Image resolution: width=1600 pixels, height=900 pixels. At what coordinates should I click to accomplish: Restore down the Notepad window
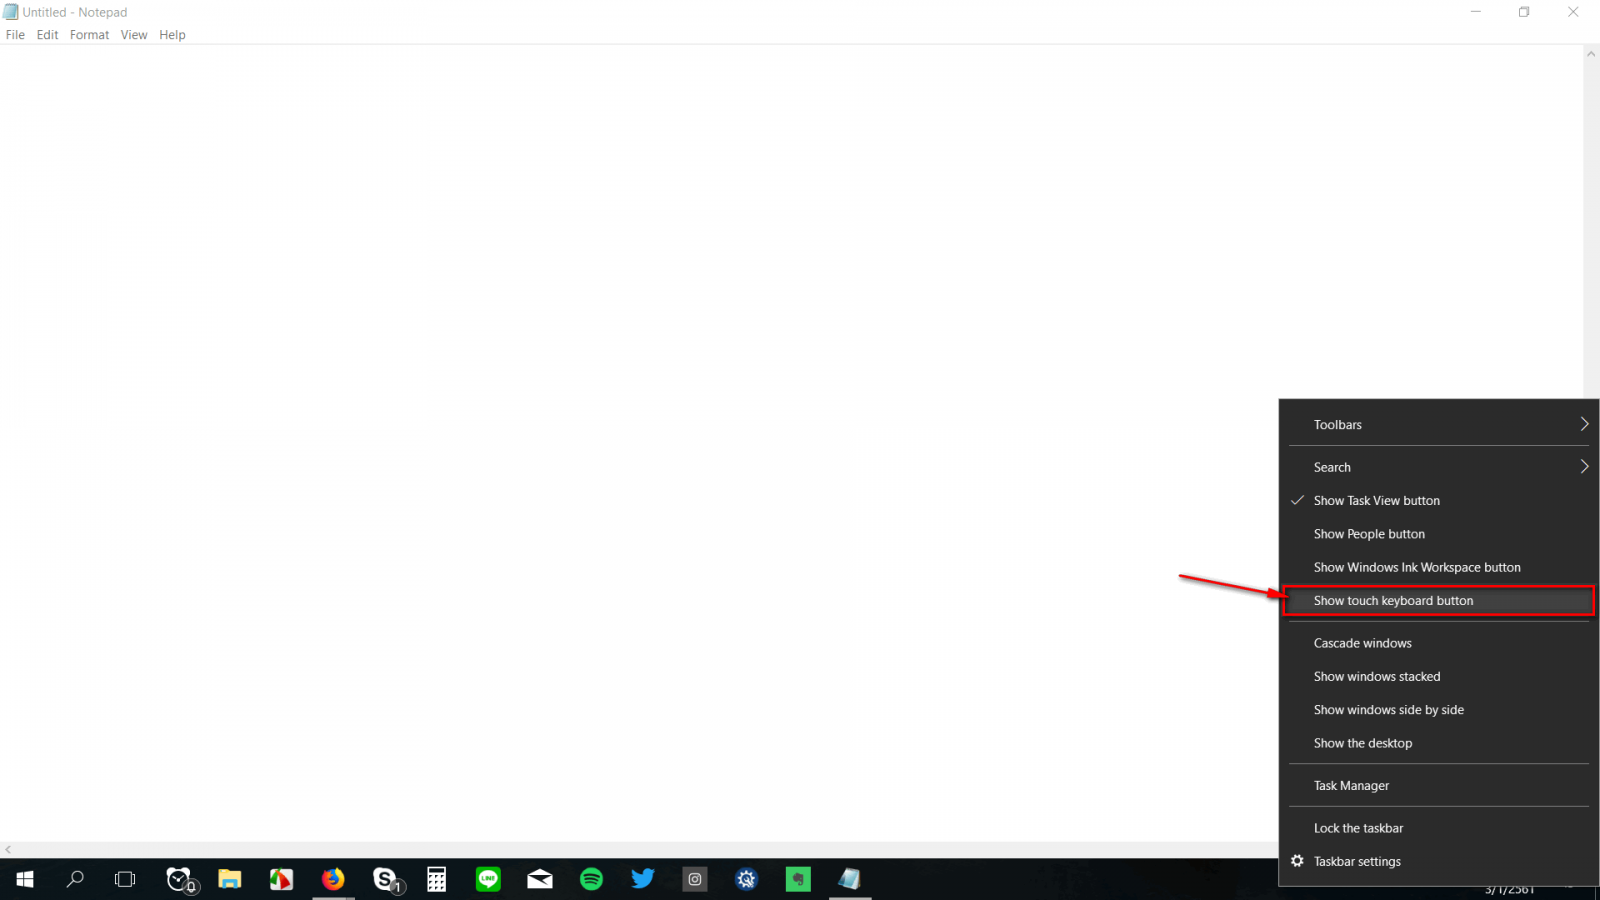1524,12
